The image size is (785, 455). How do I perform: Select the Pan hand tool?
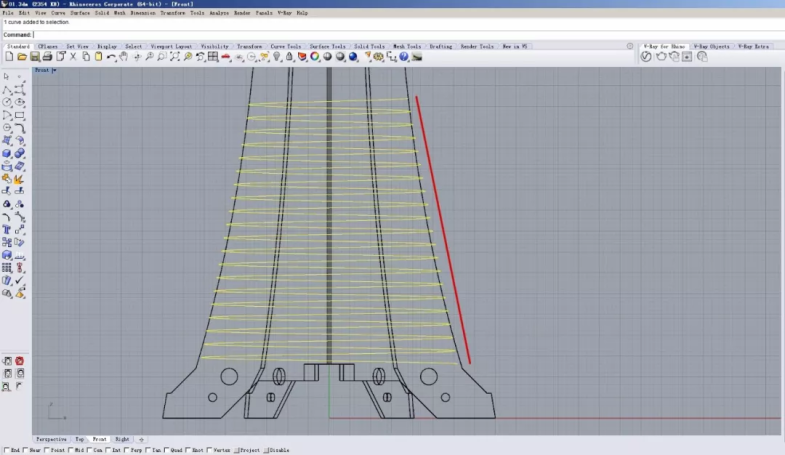[x=123, y=57]
